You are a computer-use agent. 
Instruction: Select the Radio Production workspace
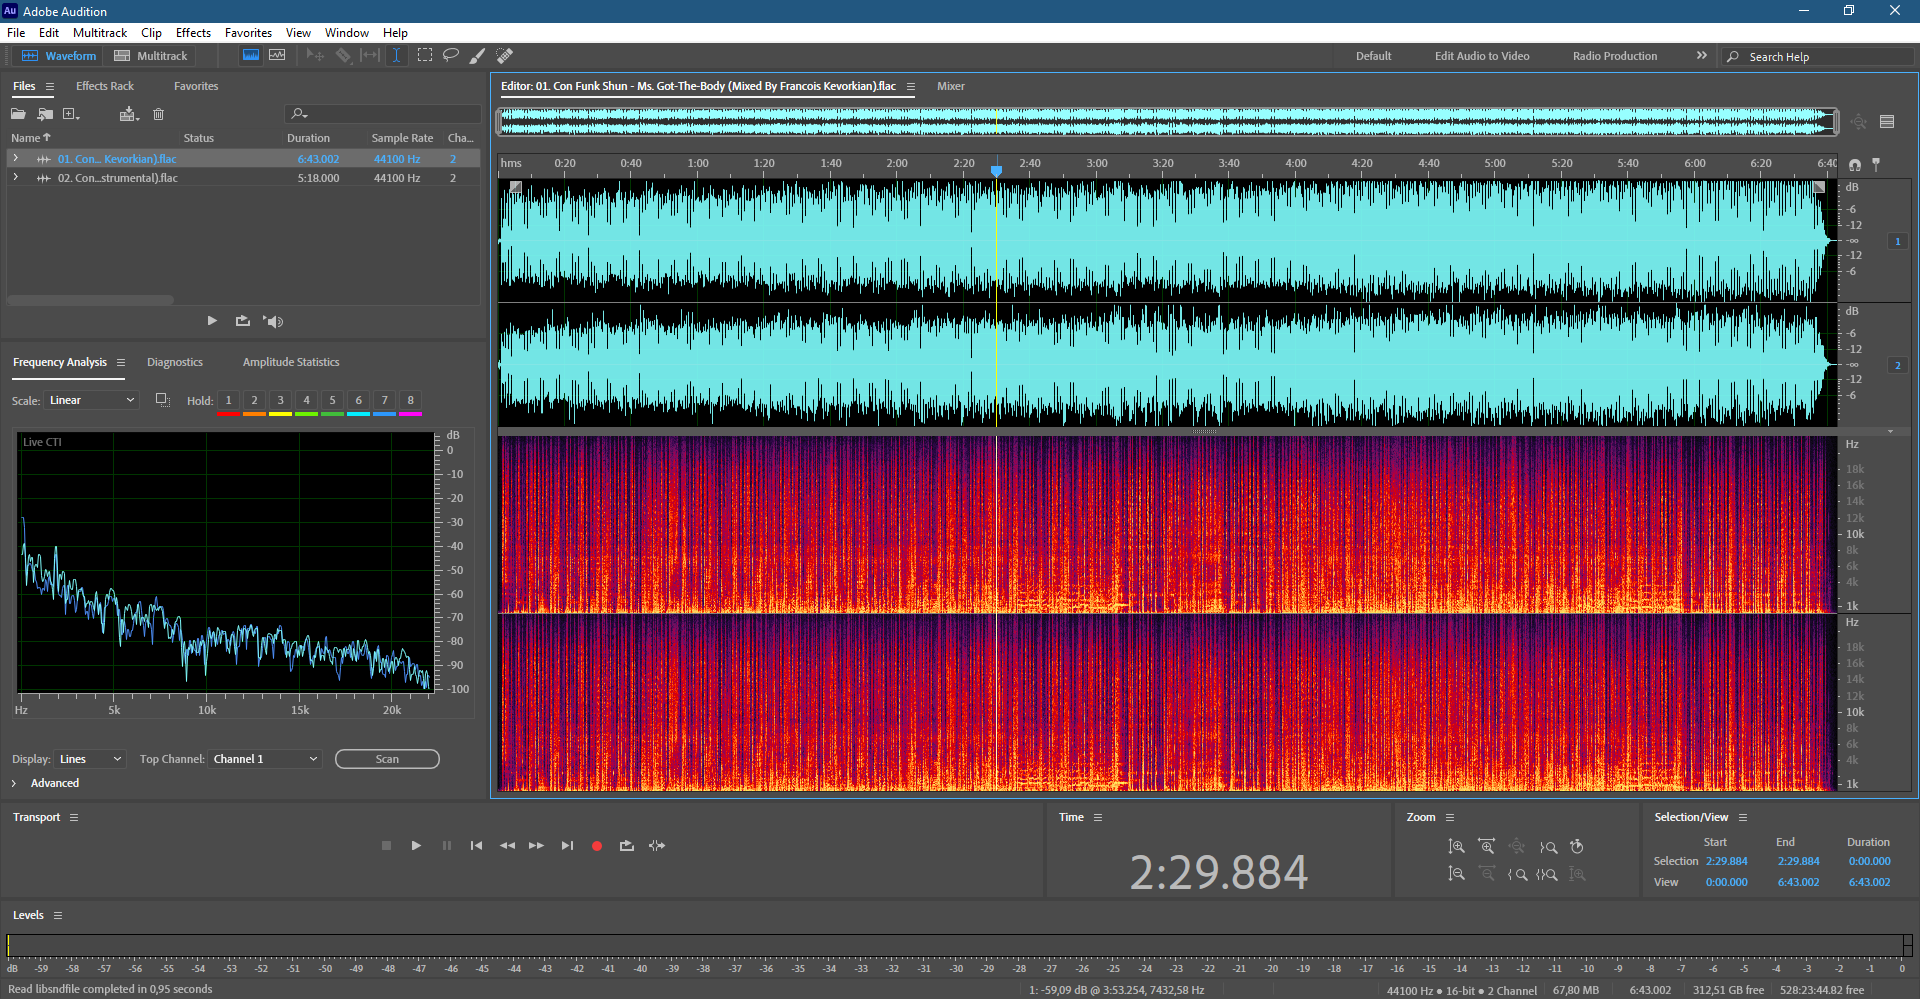(x=1615, y=56)
